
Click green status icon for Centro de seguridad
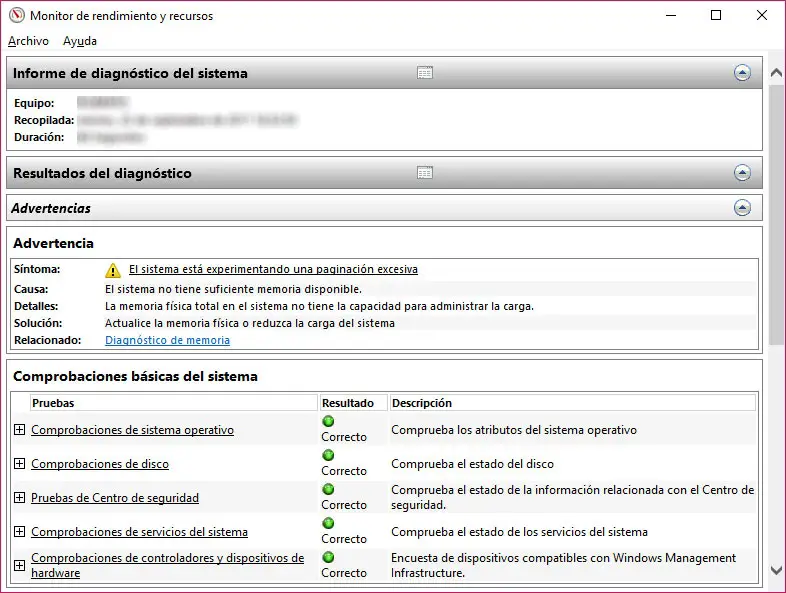click(328, 490)
